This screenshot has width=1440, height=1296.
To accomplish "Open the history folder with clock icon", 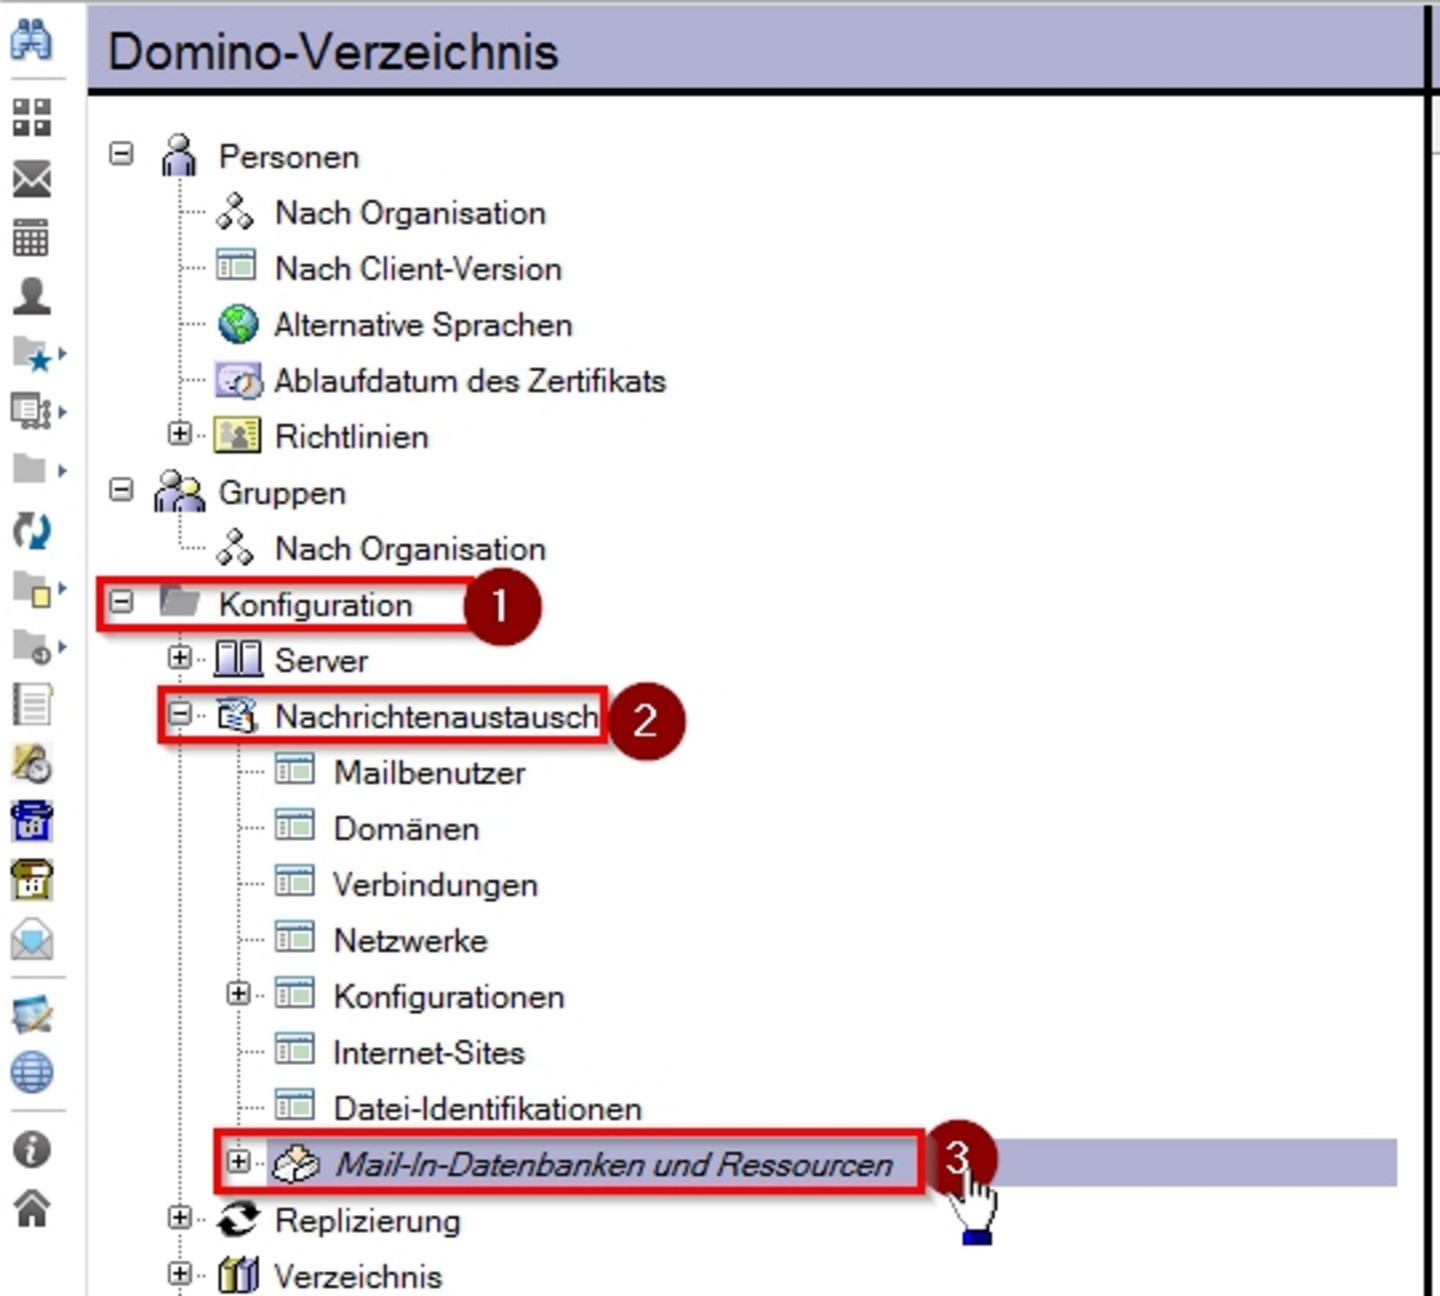I will pyautogui.click(x=31, y=647).
